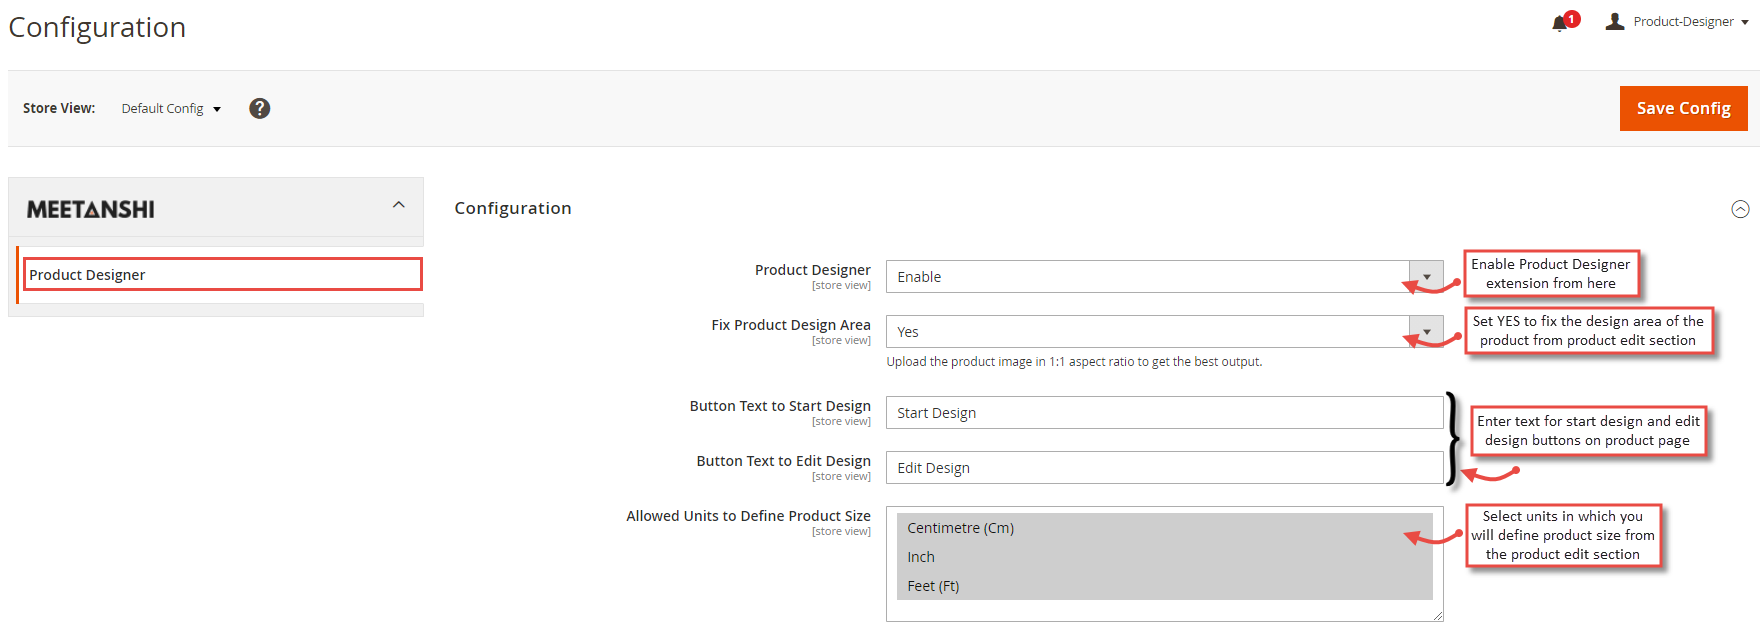Collapse the Meetanshi sidebar section
The image size is (1760, 630).
tap(399, 205)
